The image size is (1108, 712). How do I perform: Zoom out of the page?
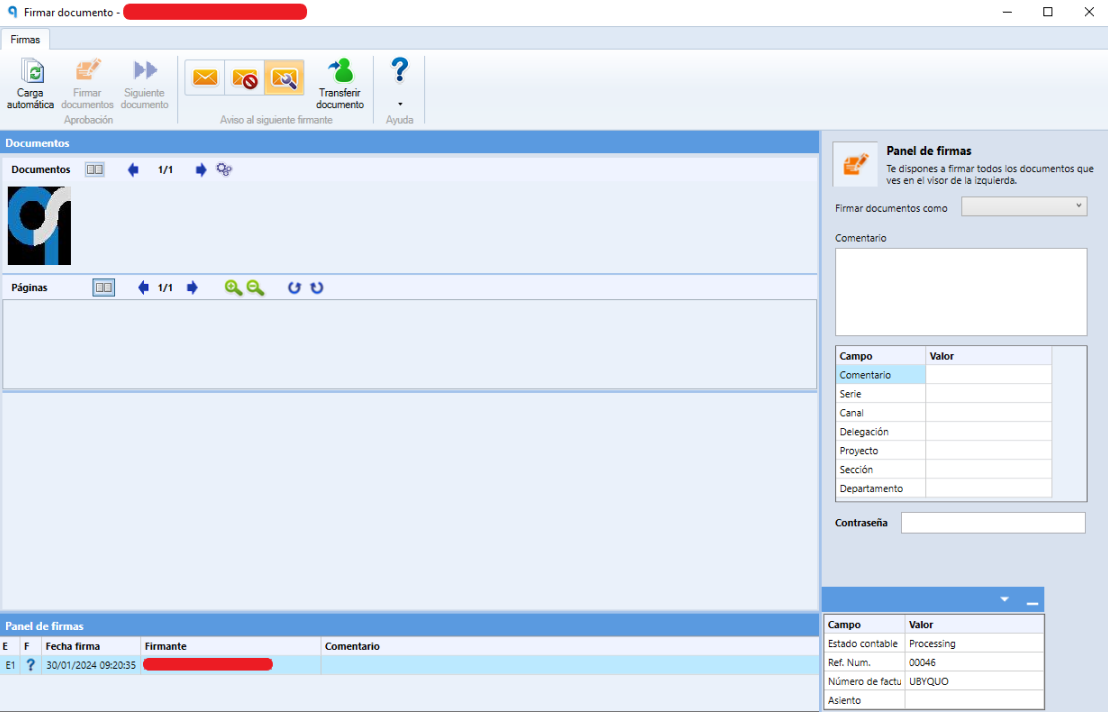click(255, 287)
